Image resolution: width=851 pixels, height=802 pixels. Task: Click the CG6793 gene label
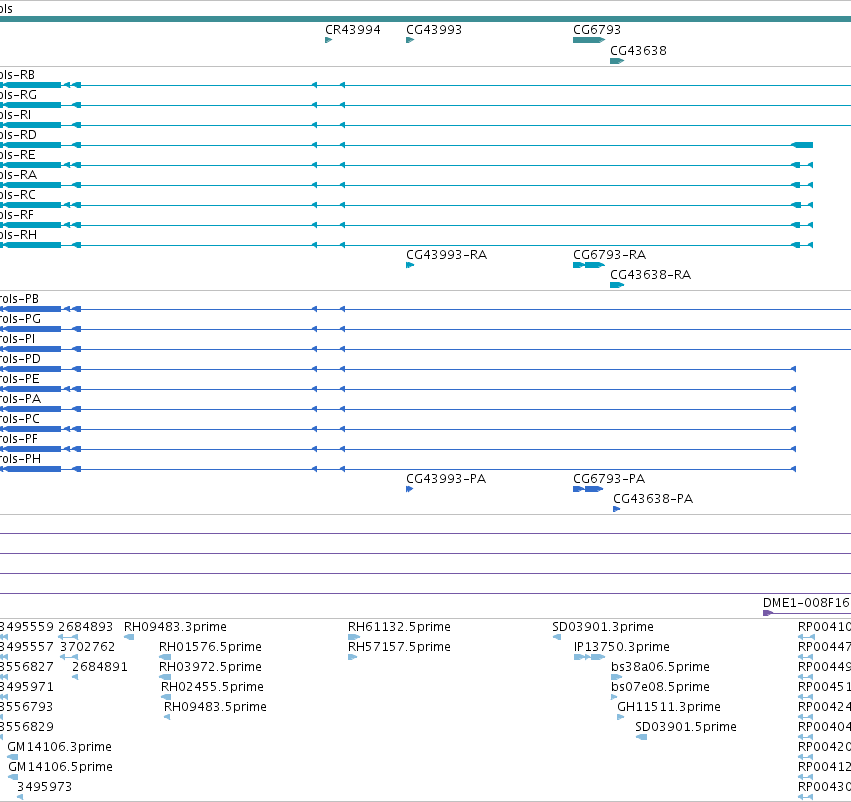597,30
